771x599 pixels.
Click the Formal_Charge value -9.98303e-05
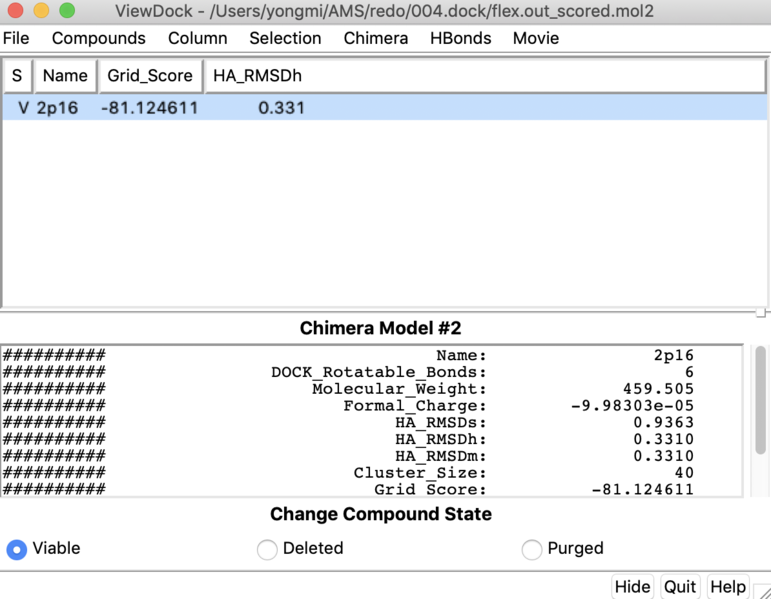point(632,406)
